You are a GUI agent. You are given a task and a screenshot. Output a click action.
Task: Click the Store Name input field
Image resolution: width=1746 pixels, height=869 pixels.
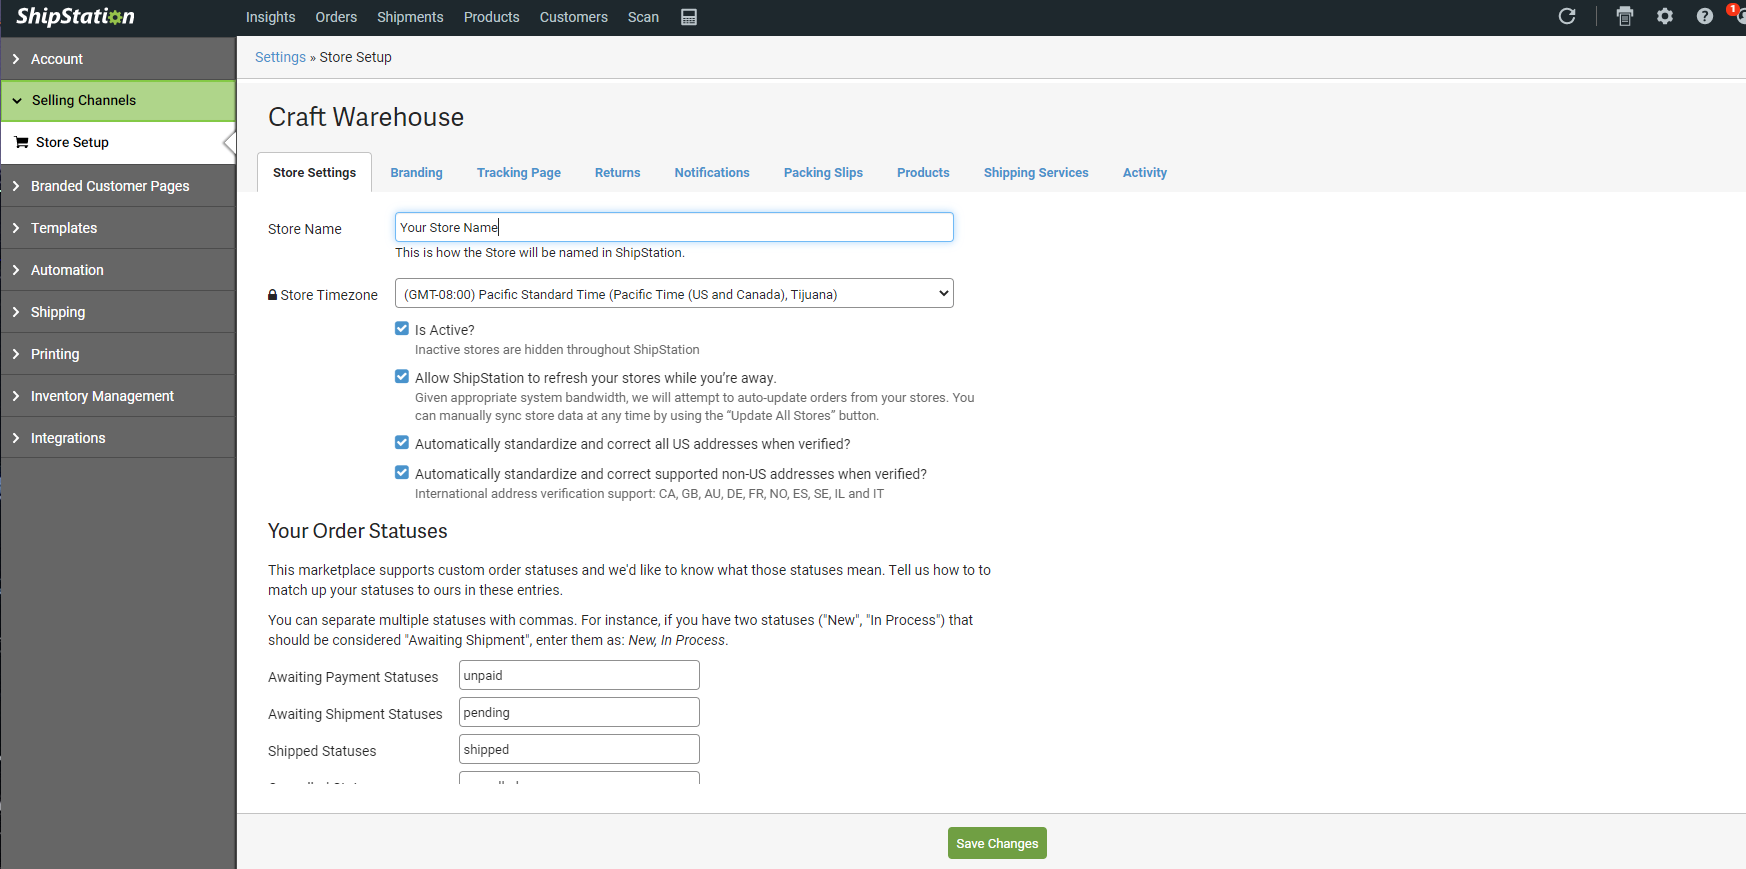pos(674,227)
